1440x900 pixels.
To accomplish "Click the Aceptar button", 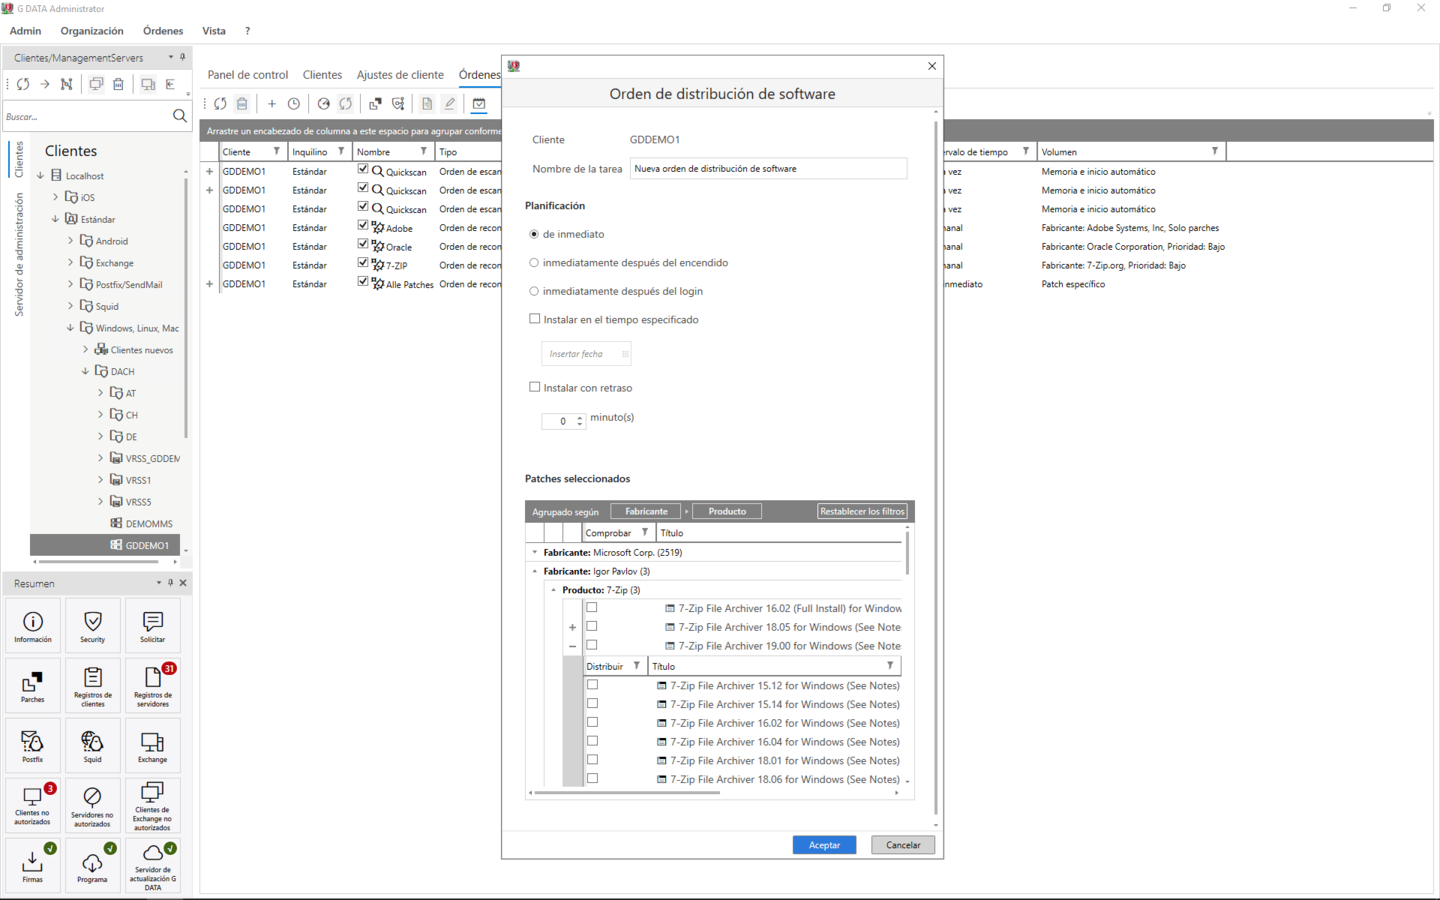I will pos(824,845).
